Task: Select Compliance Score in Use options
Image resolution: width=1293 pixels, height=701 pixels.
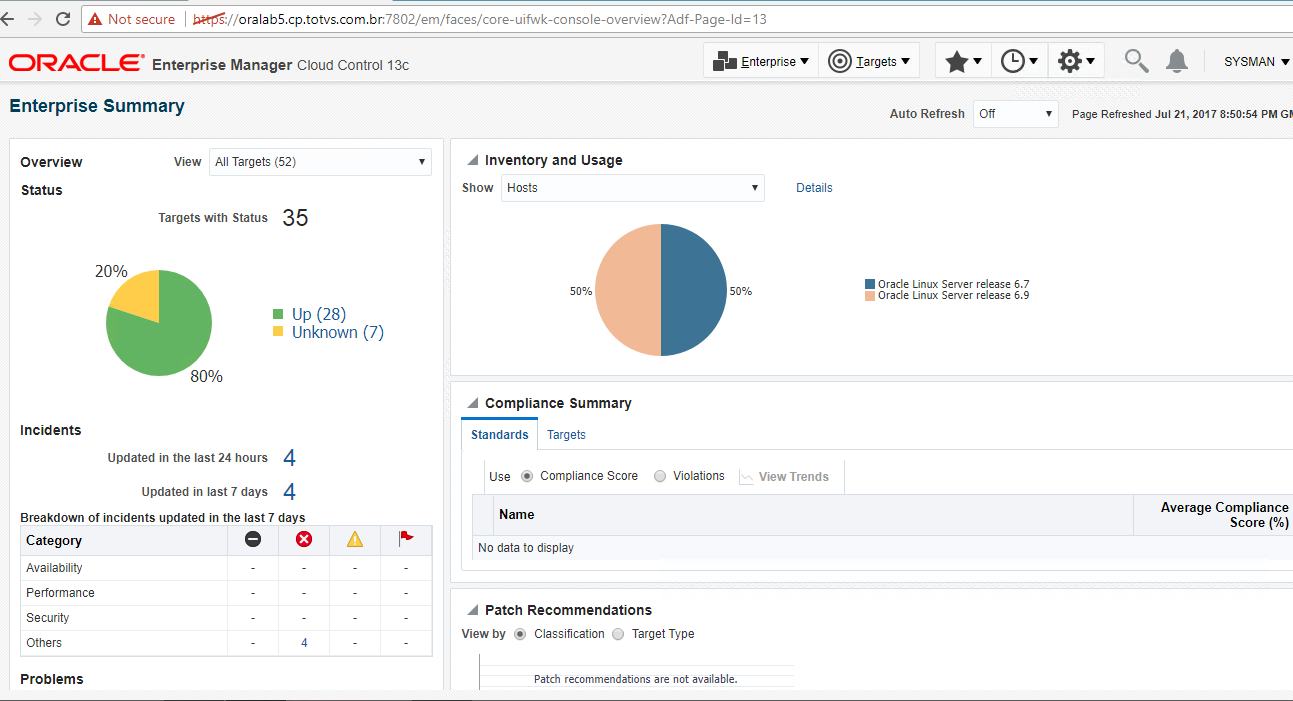Action: point(528,476)
